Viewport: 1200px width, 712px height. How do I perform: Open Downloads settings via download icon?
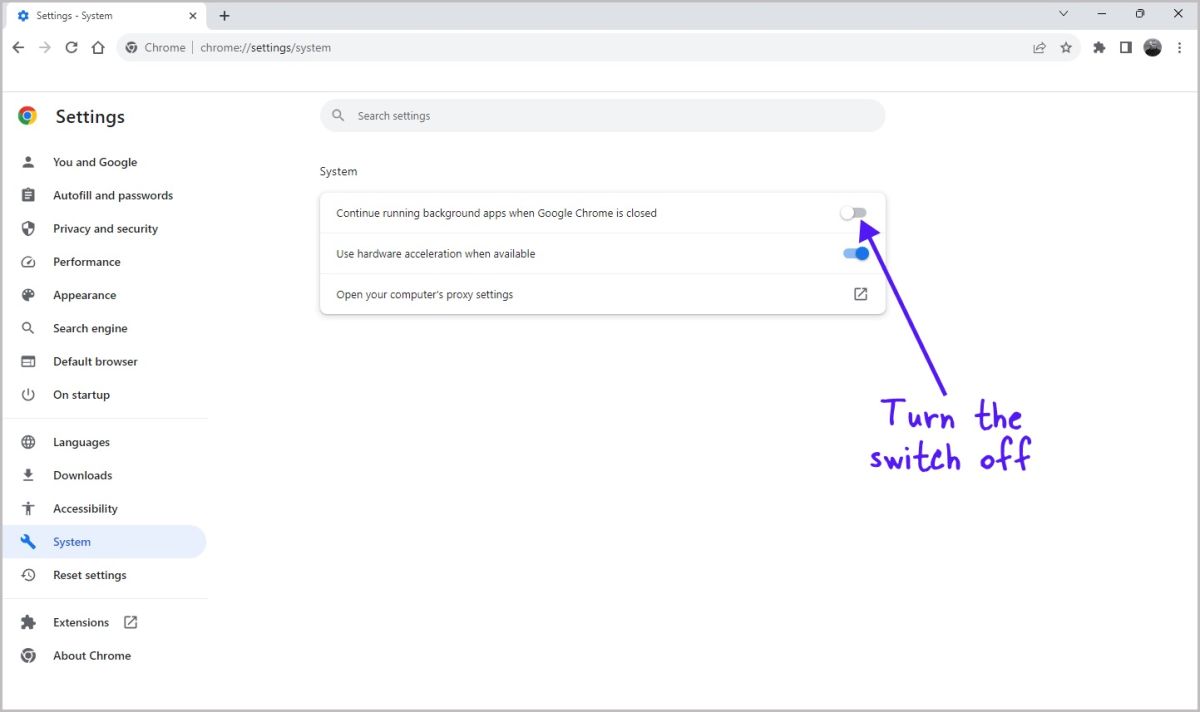(29, 474)
